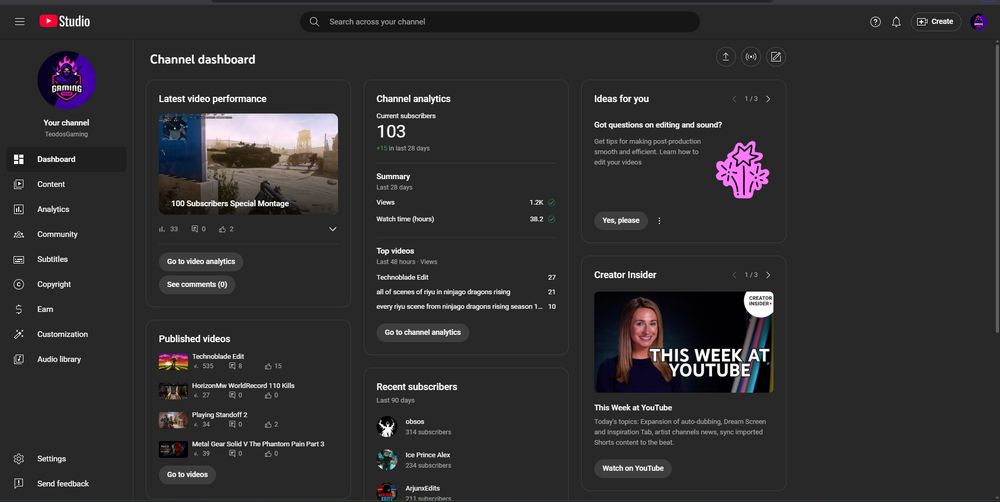This screenshot has width=1000, height=502.
Task: Click the likes thumb icon under latest video
Action: click(x=222, y=229)
